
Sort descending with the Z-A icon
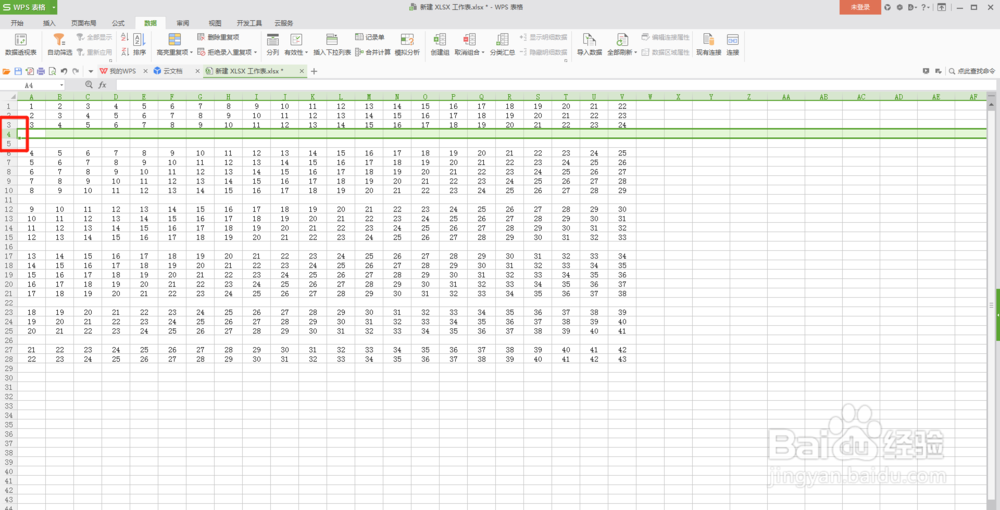[124, 52]
